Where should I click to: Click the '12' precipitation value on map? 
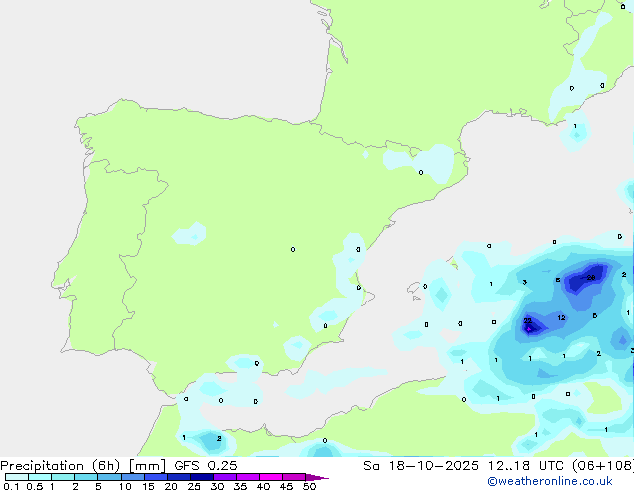[x=561, y=317]
